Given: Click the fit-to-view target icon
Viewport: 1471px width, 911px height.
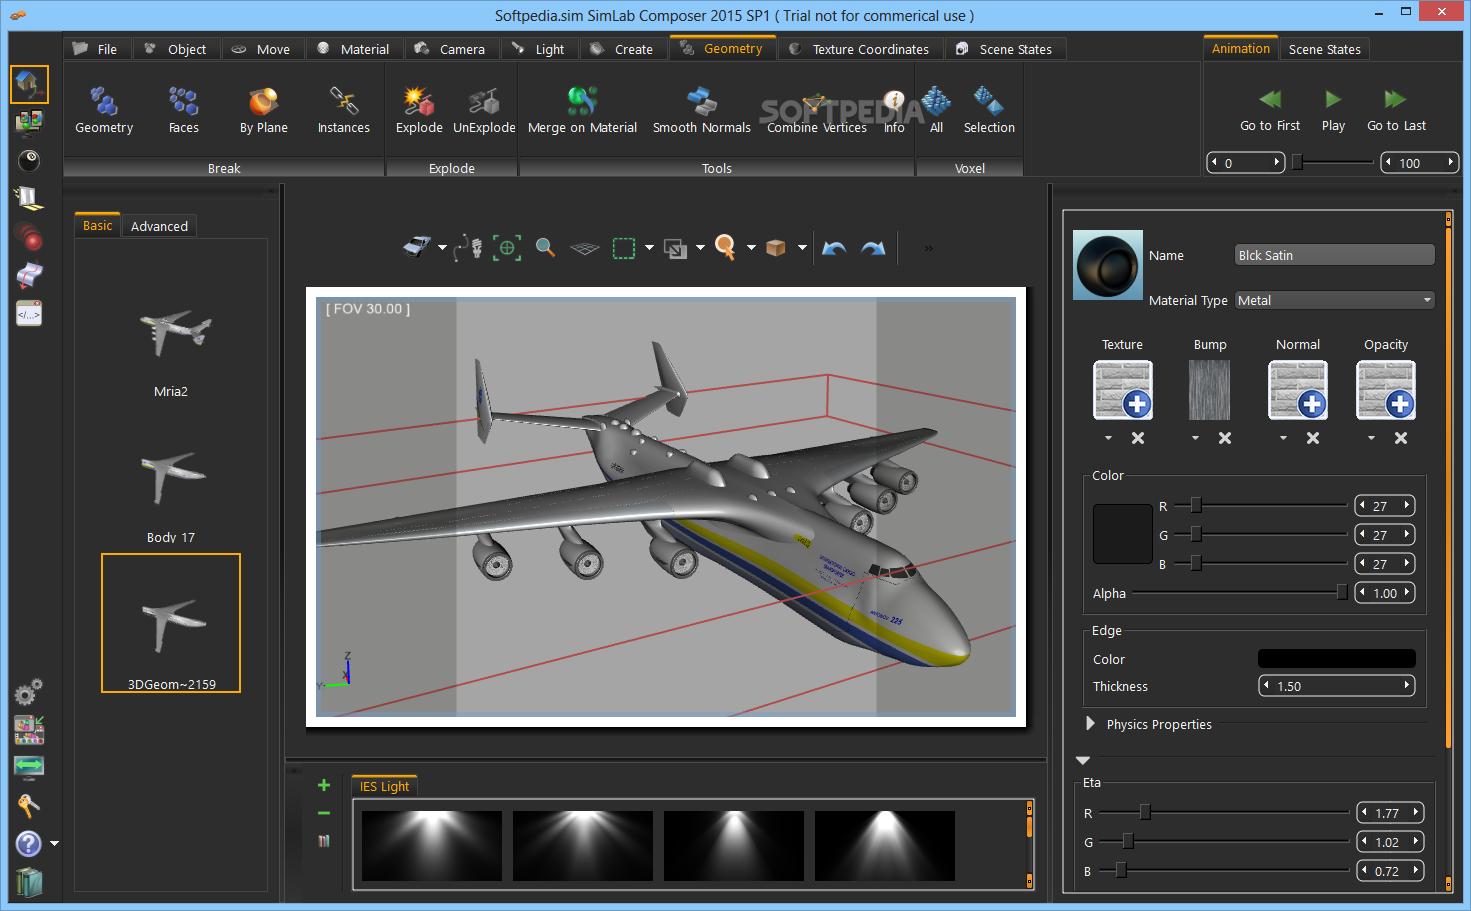Looking at the screenshot, I should 507,247.
